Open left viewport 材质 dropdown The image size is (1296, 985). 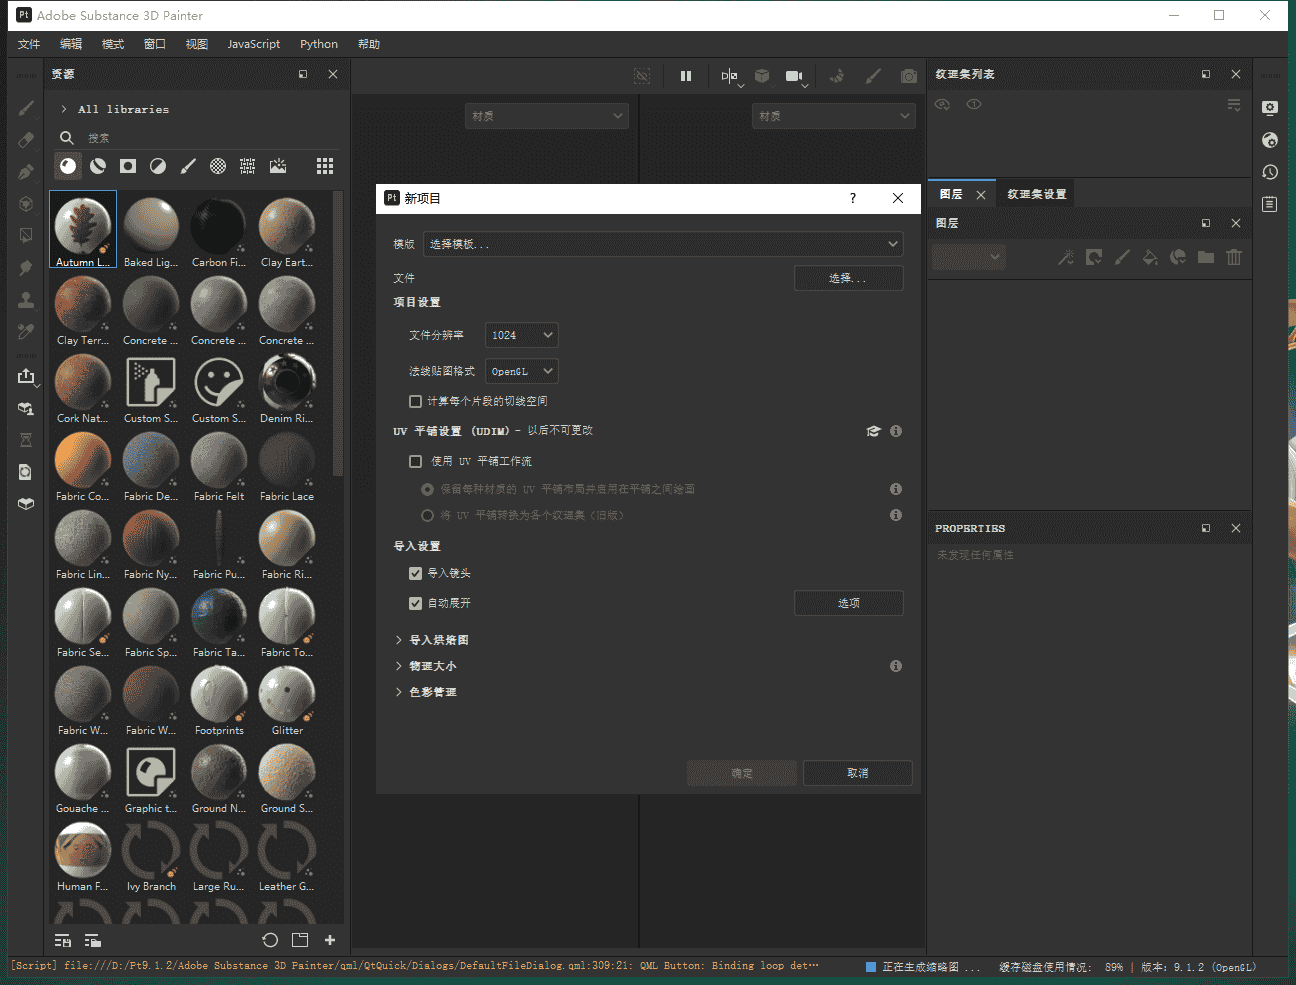coord(547,116)
